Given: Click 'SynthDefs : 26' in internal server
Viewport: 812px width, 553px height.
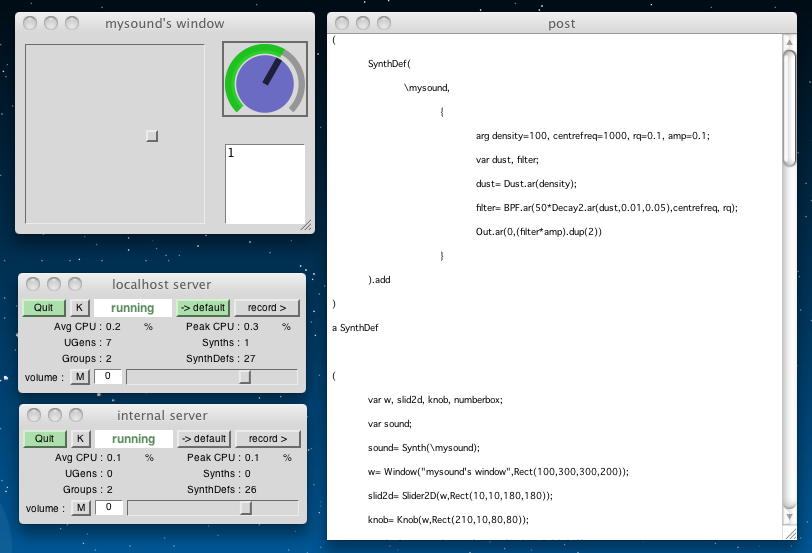Looking at the screenshot, I should (x=222, y=489).
